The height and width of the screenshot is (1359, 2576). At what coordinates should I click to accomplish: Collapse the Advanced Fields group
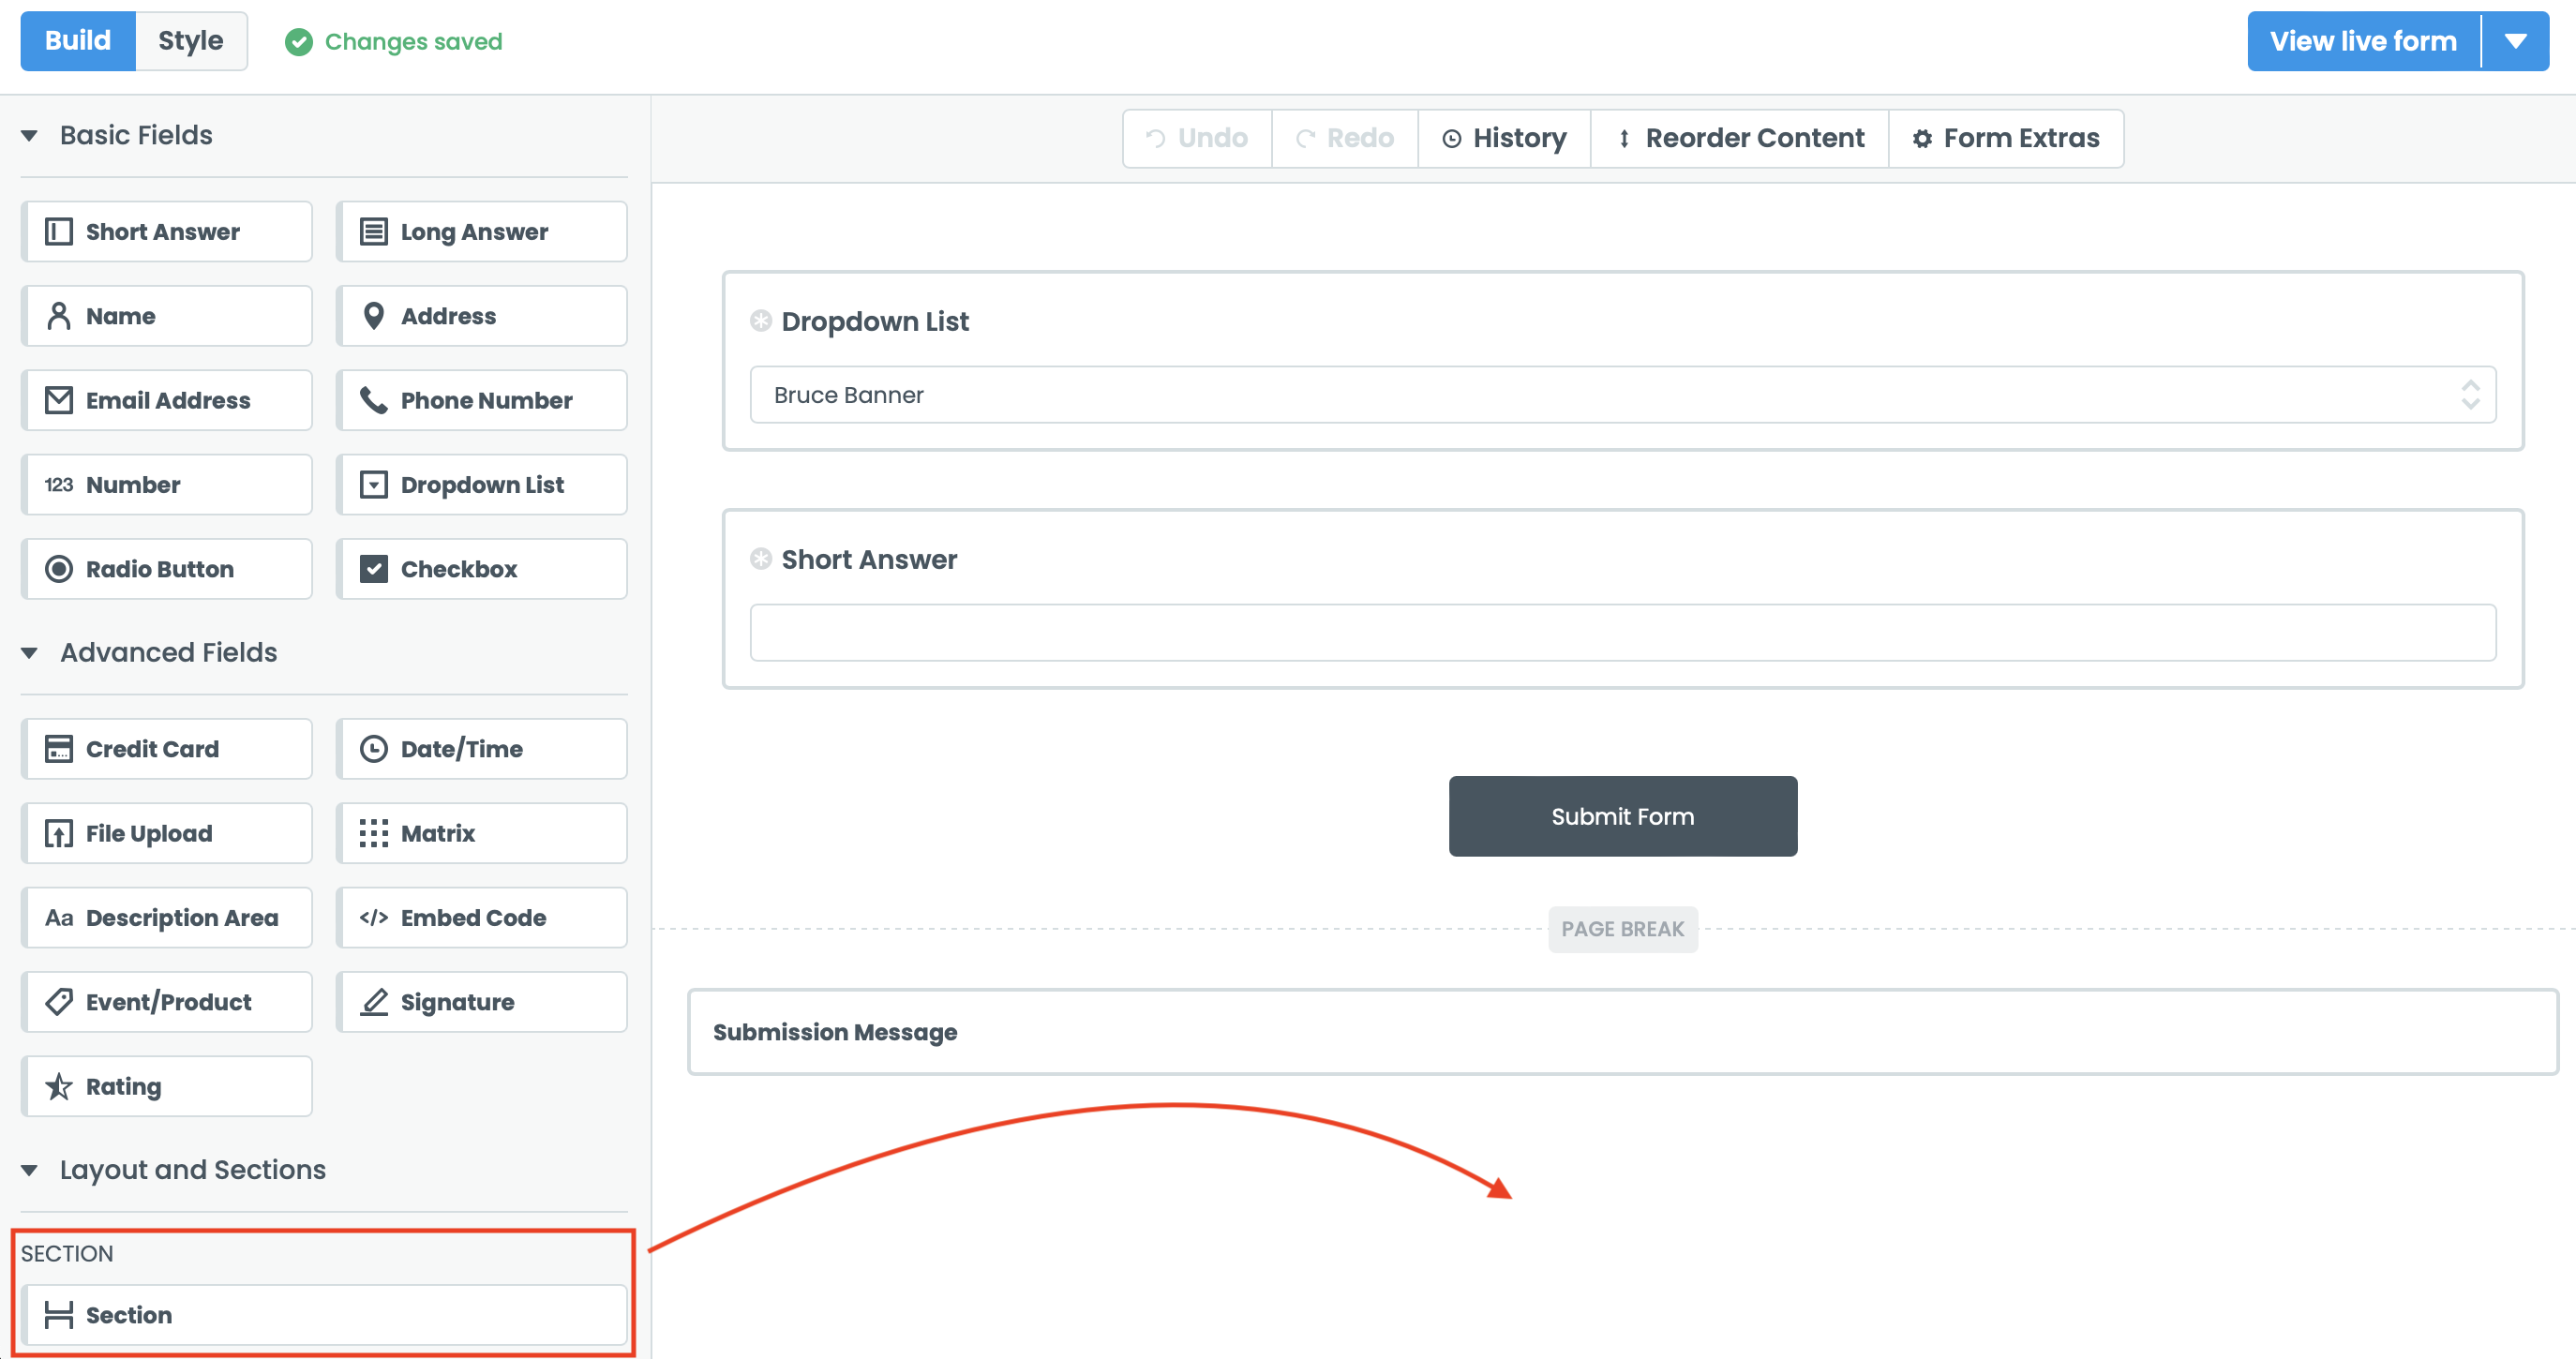pos(30,653)
